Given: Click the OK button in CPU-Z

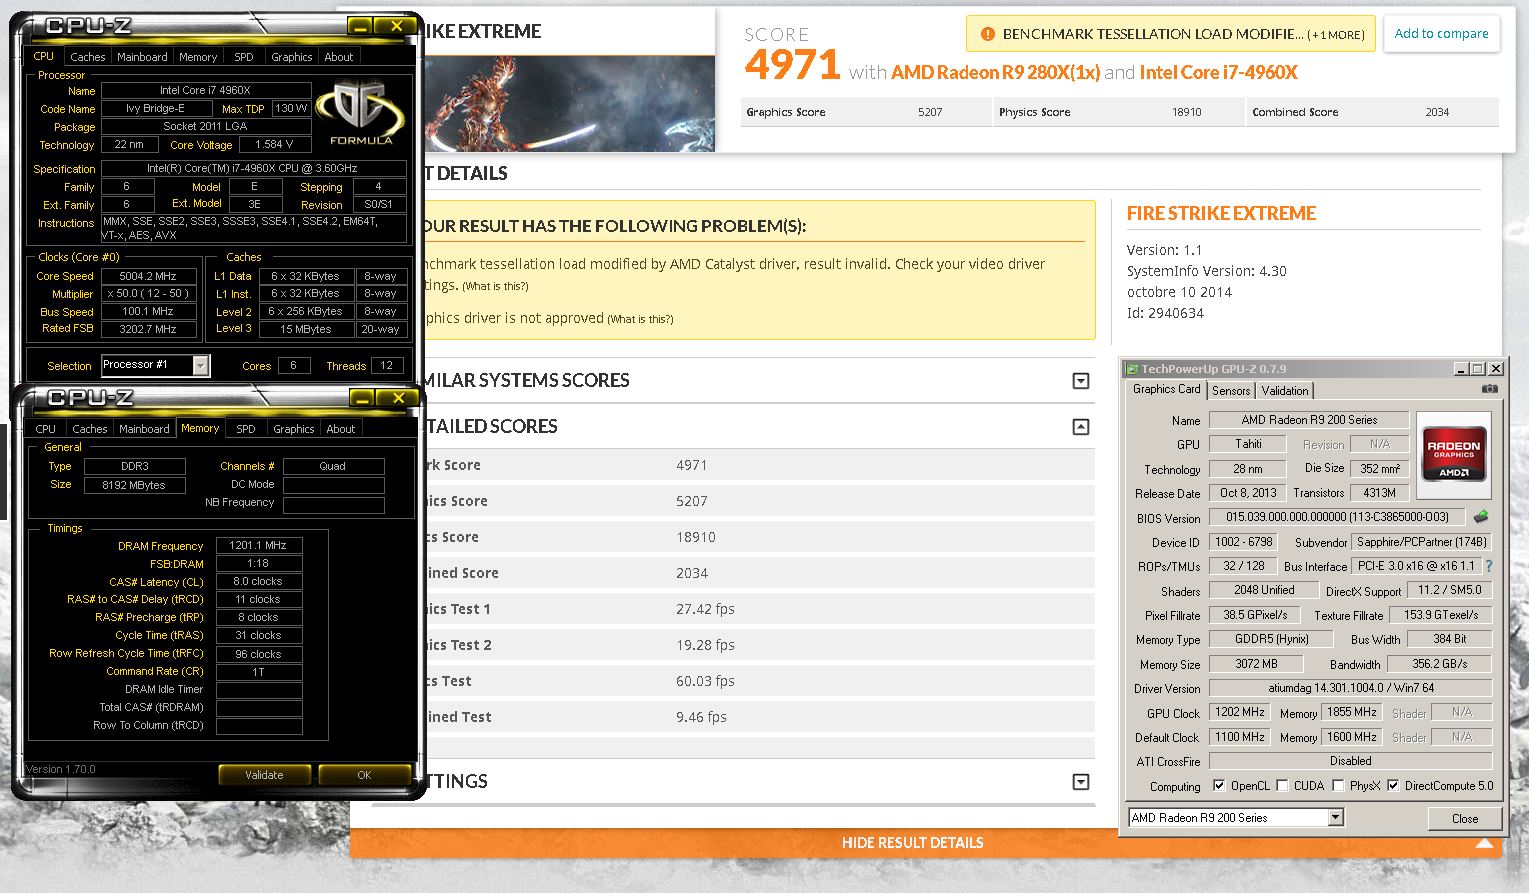Looking at the screenshot, I should [364, 775].
